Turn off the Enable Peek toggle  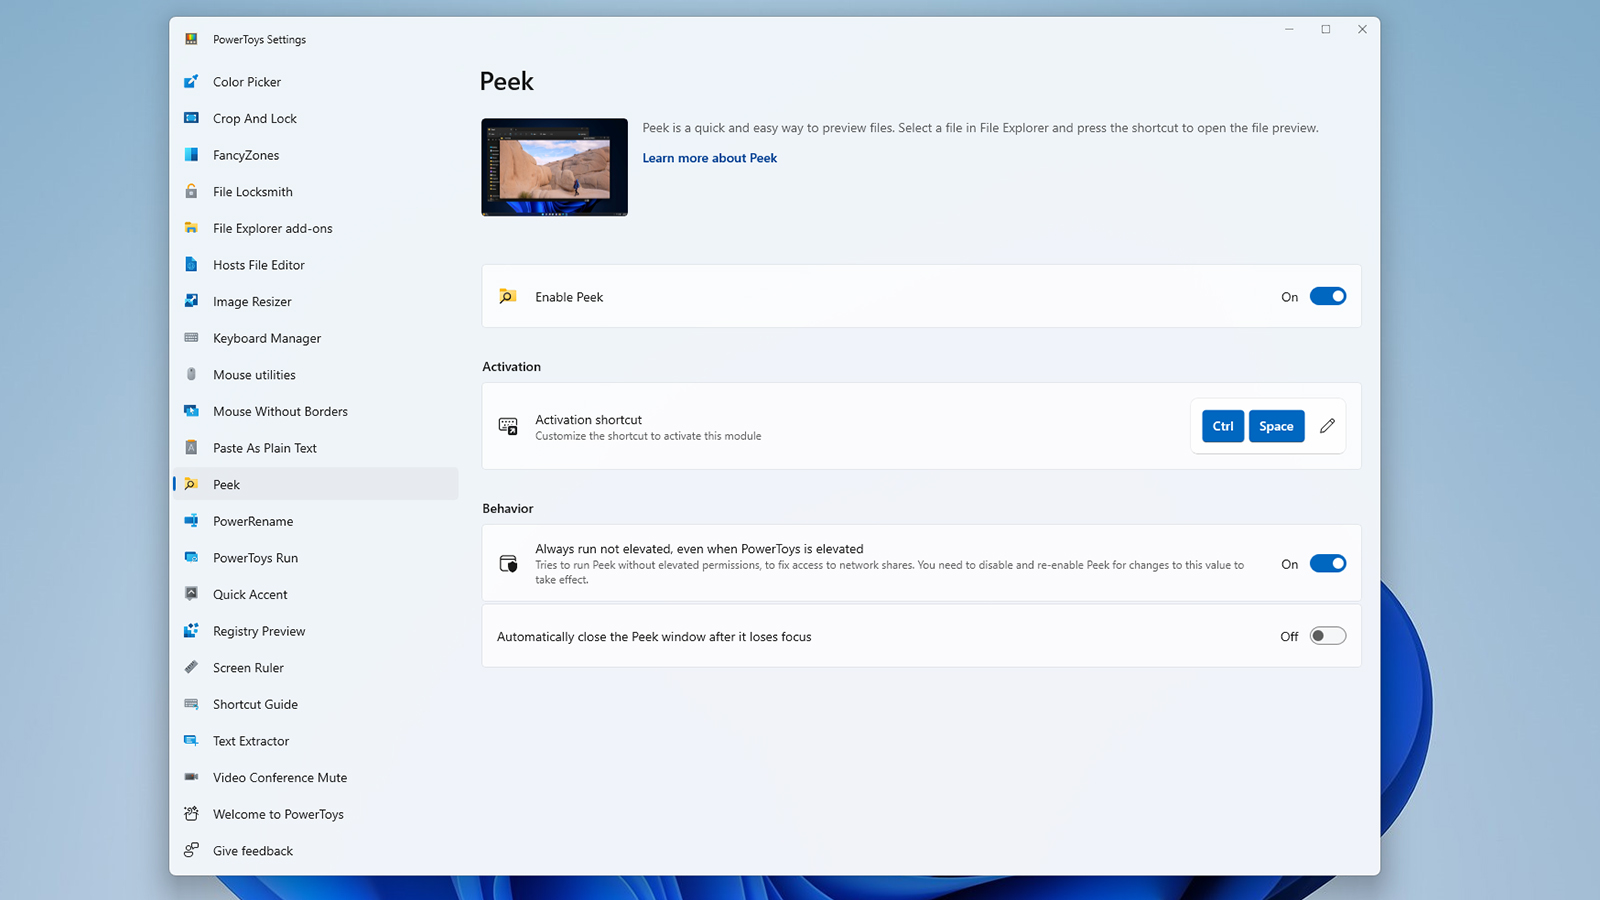coord(1328,296)
